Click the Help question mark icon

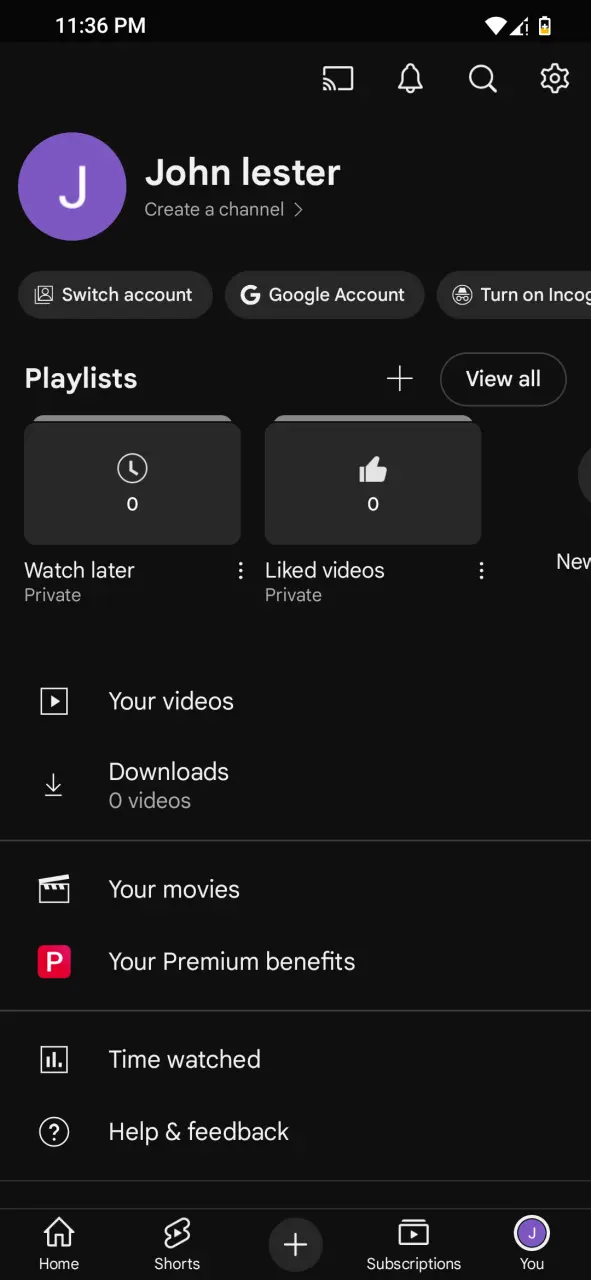[54, 1132]
